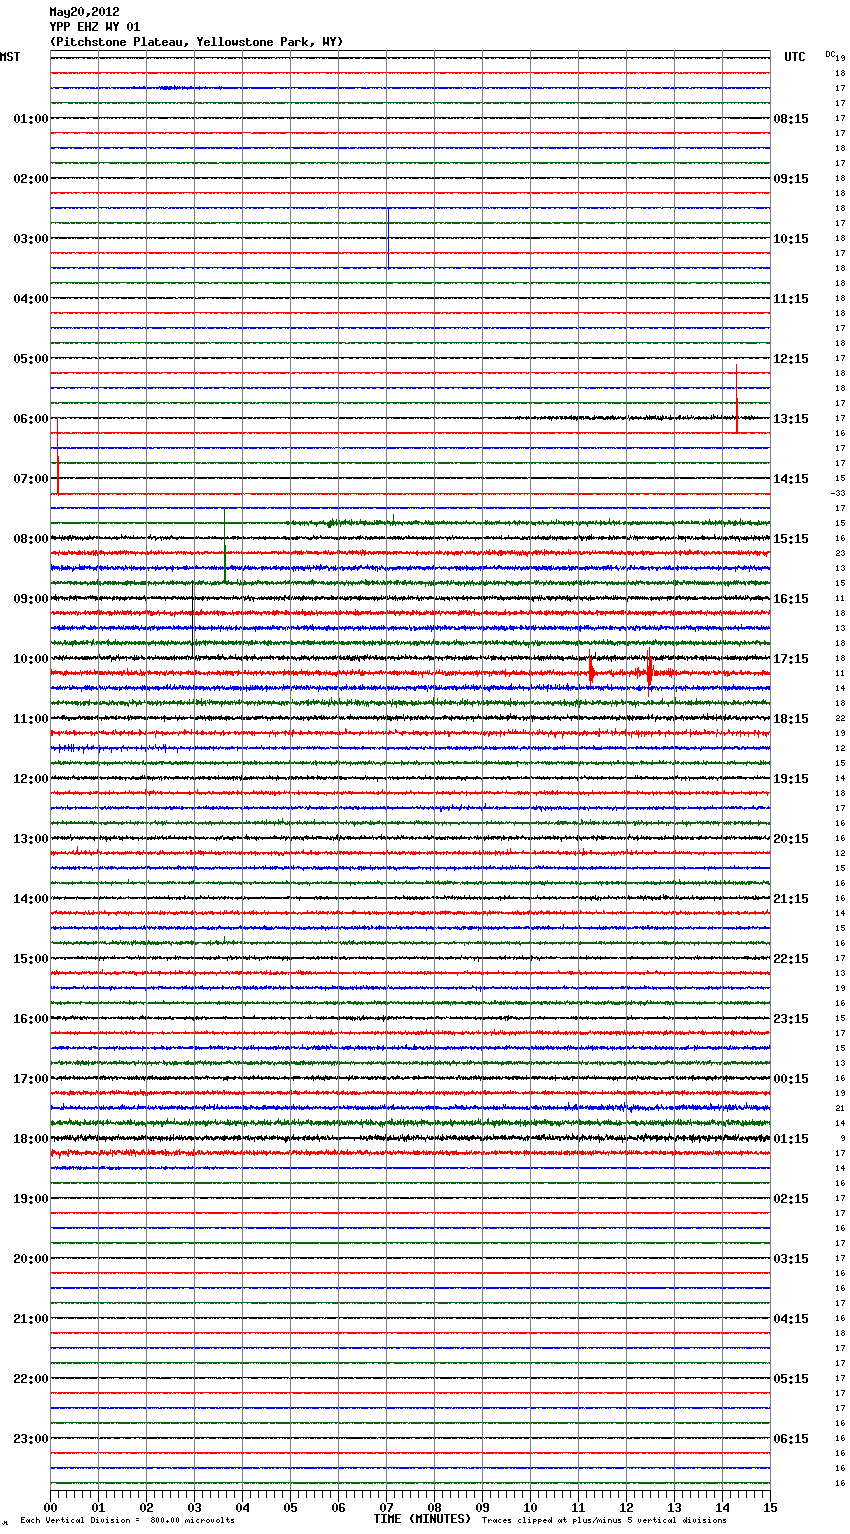This screenshot has height=1534, width=850.
Task: Select the 05:00 MST time label
Action: pos(31,359)
